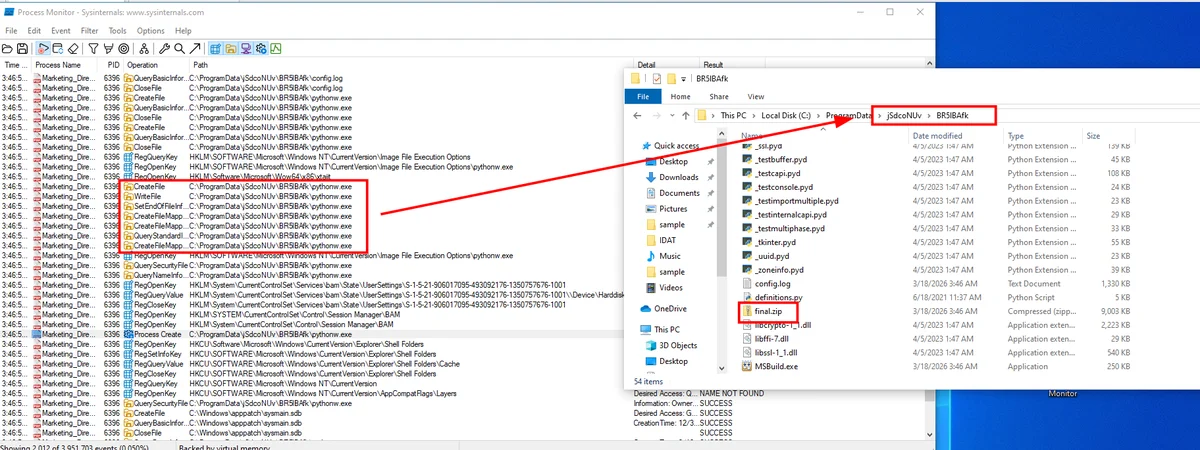1200x450 pixels.
Task: Open the Options menu
Action: pos(151,31)
